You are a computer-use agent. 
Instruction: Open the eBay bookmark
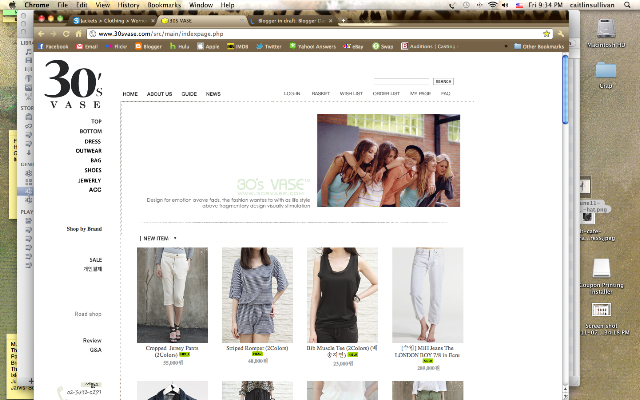point(353,46)
